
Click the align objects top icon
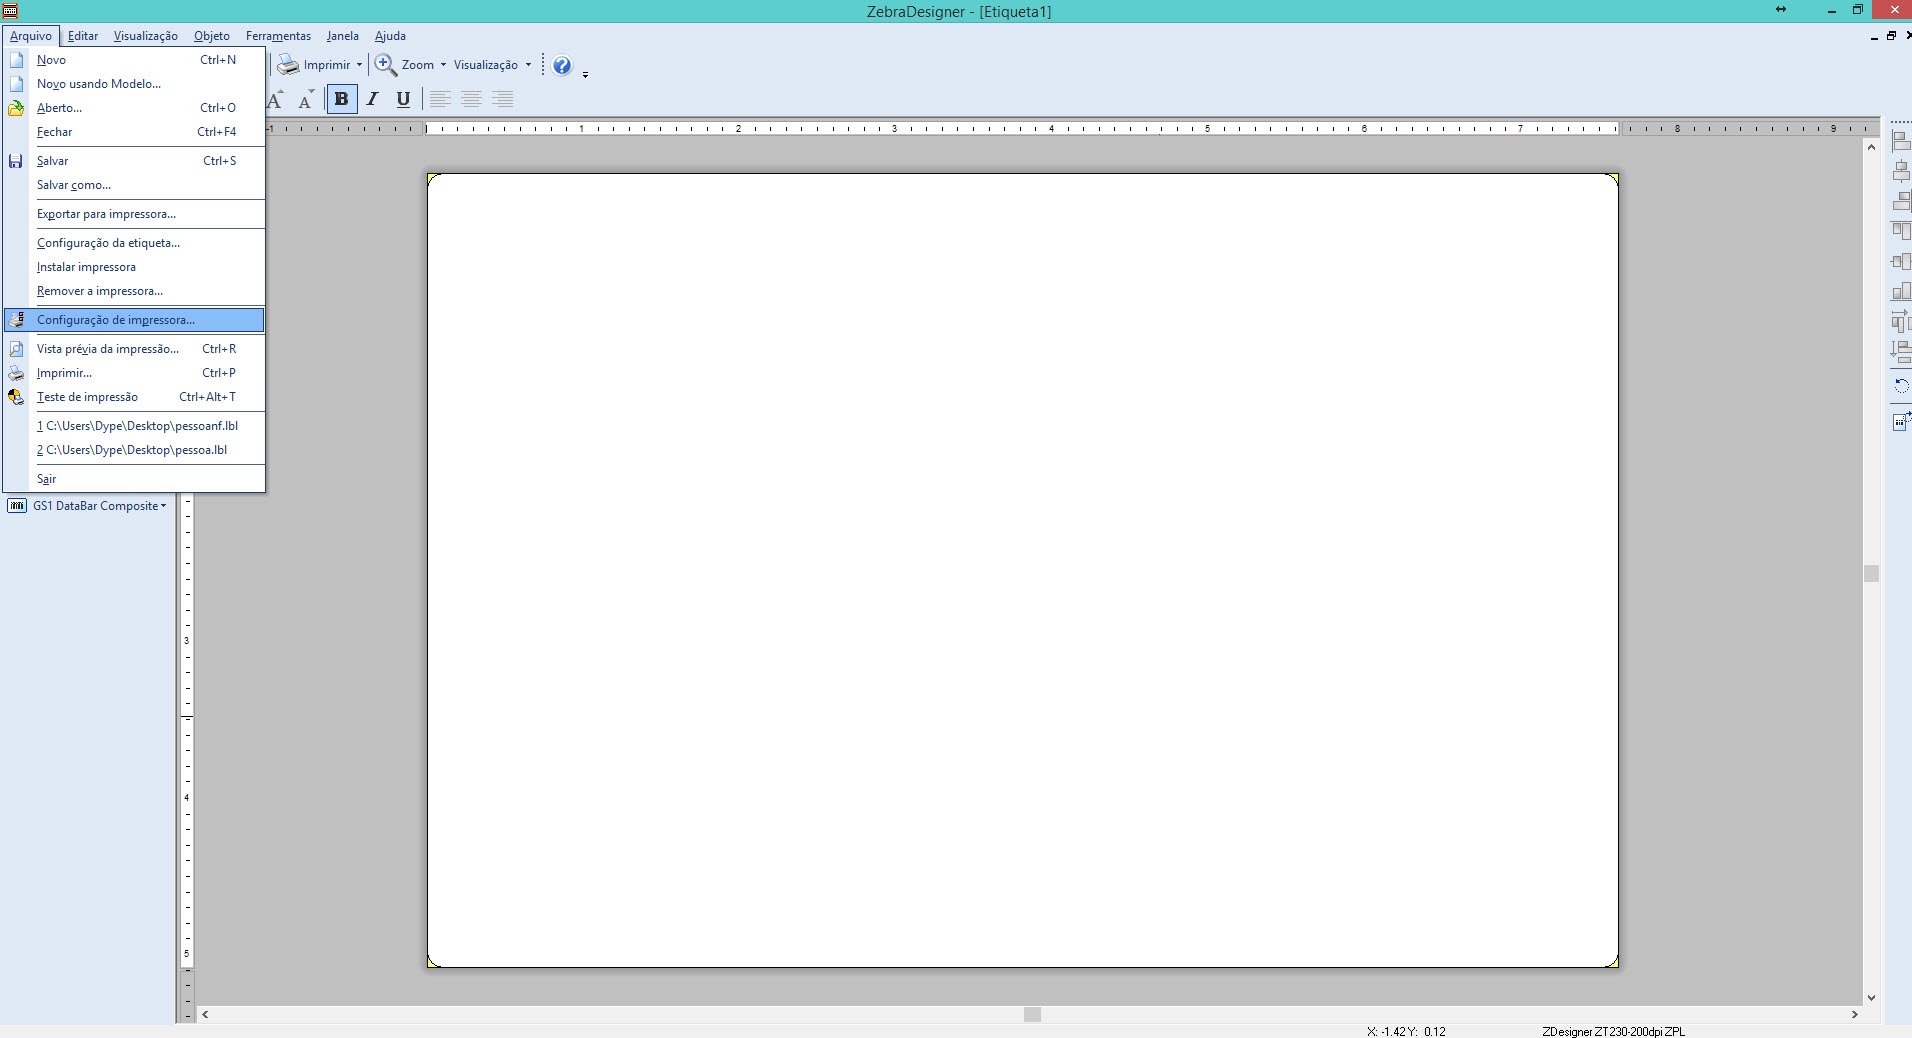point(1901,231)
